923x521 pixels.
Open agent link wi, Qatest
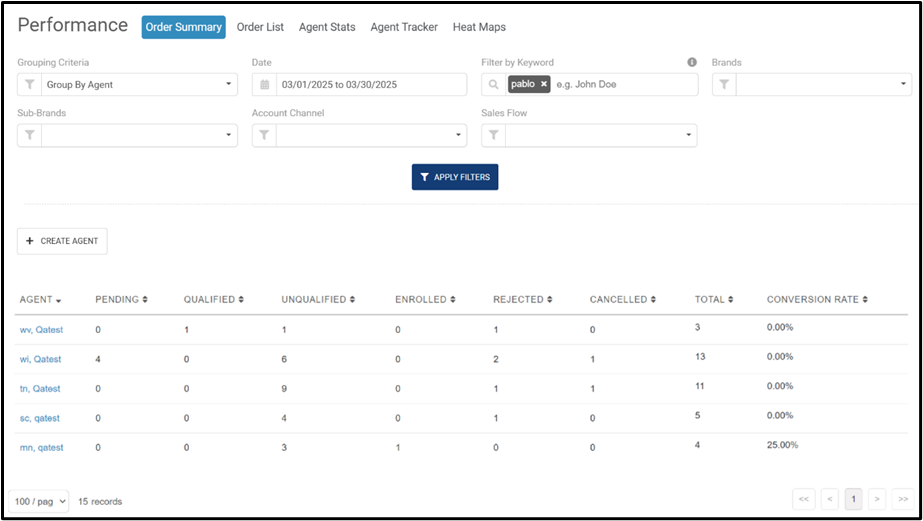pyautogui.click(x=40, y=359)
